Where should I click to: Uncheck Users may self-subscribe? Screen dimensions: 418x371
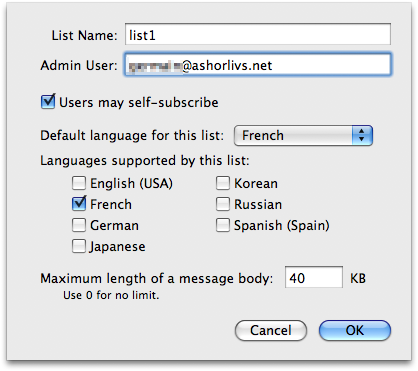coord(48,102)
